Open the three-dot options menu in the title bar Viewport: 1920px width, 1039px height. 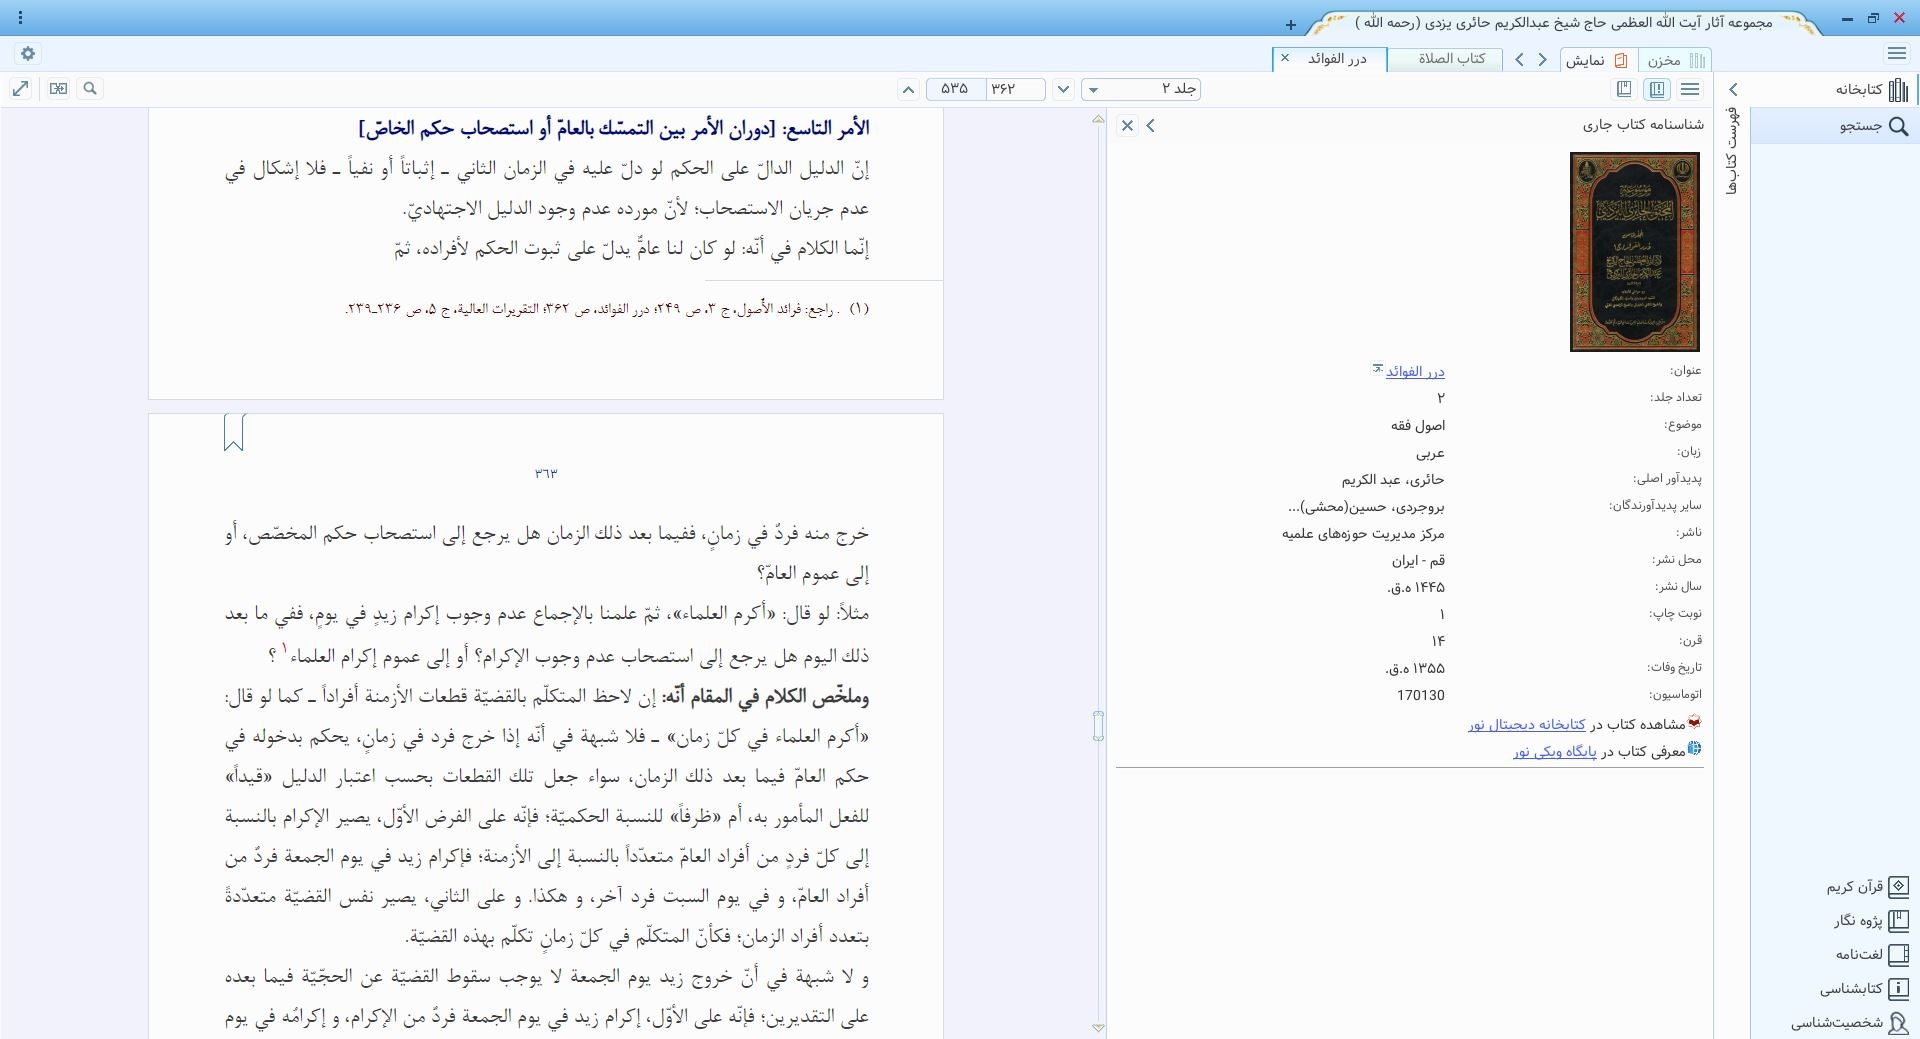(21, 18)
